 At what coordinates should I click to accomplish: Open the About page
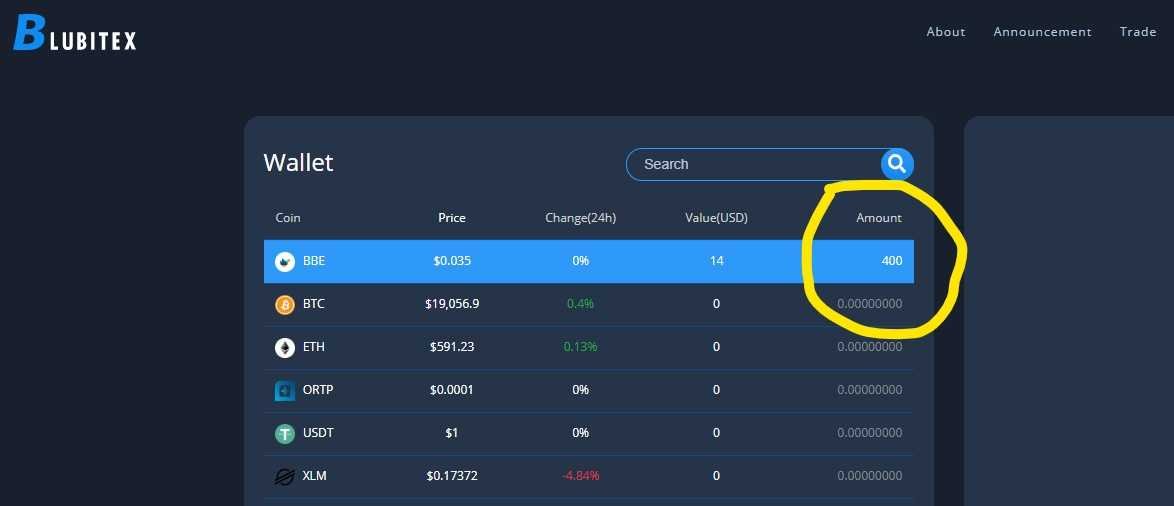coord(946,31)
